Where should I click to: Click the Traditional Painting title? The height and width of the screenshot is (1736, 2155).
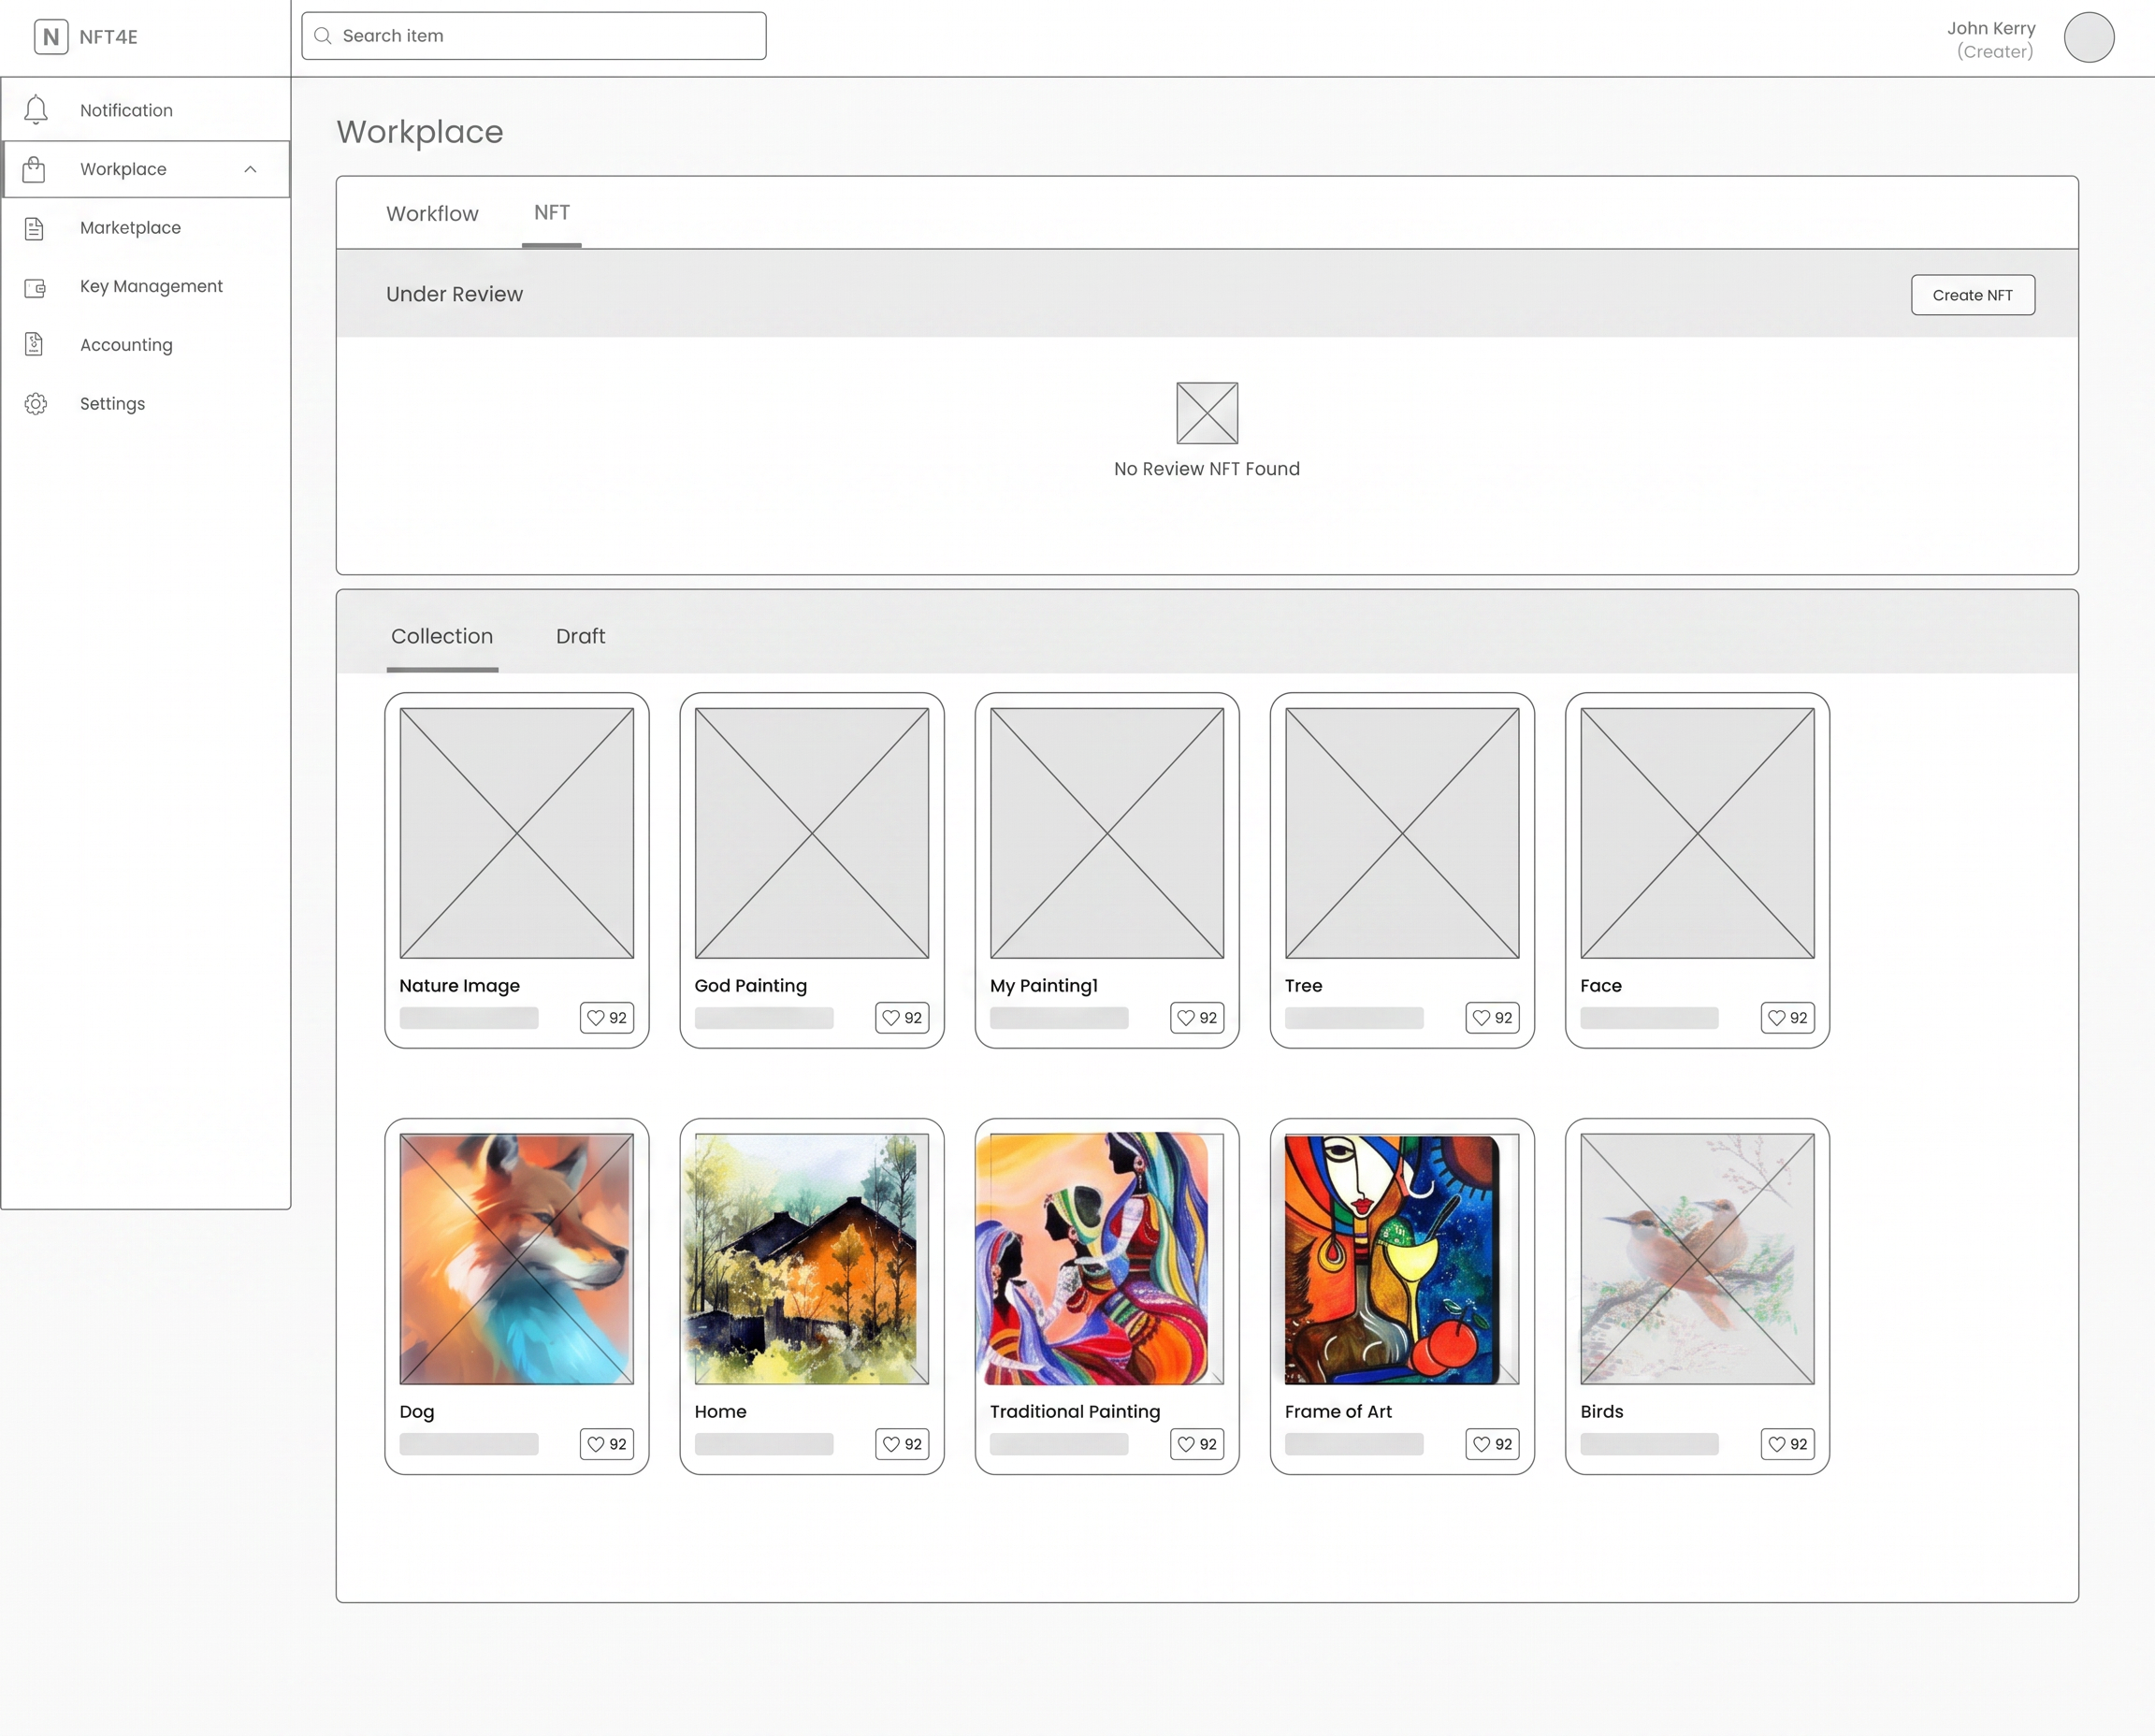(1075, 1412)
